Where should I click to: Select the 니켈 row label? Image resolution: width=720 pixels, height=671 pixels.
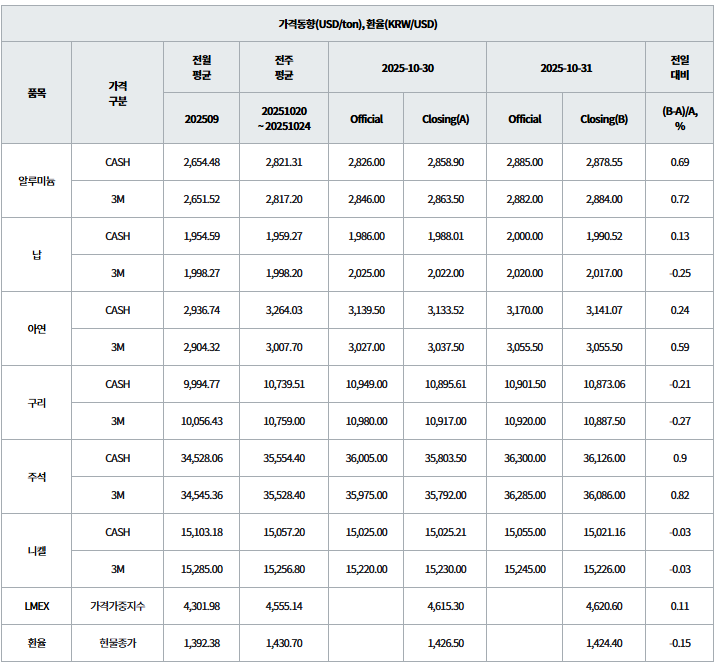coord(37,551)
